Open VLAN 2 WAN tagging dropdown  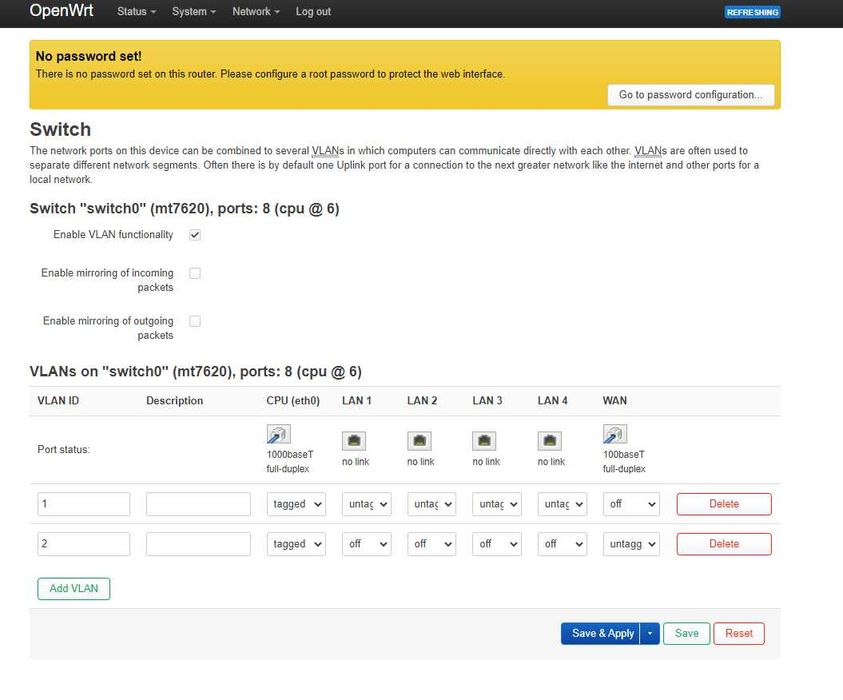(x=631, y=544)
